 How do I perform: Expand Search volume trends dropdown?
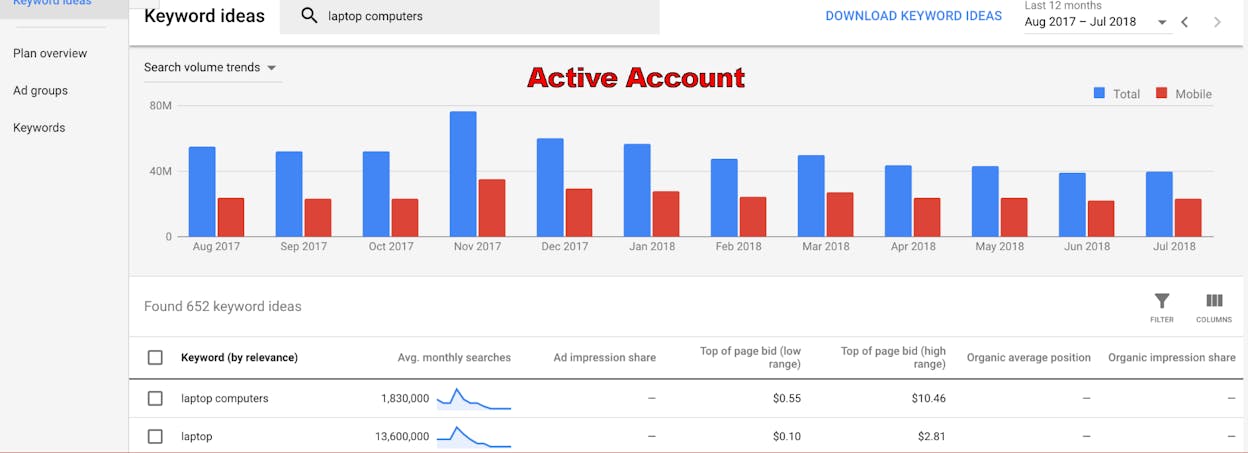211,67
